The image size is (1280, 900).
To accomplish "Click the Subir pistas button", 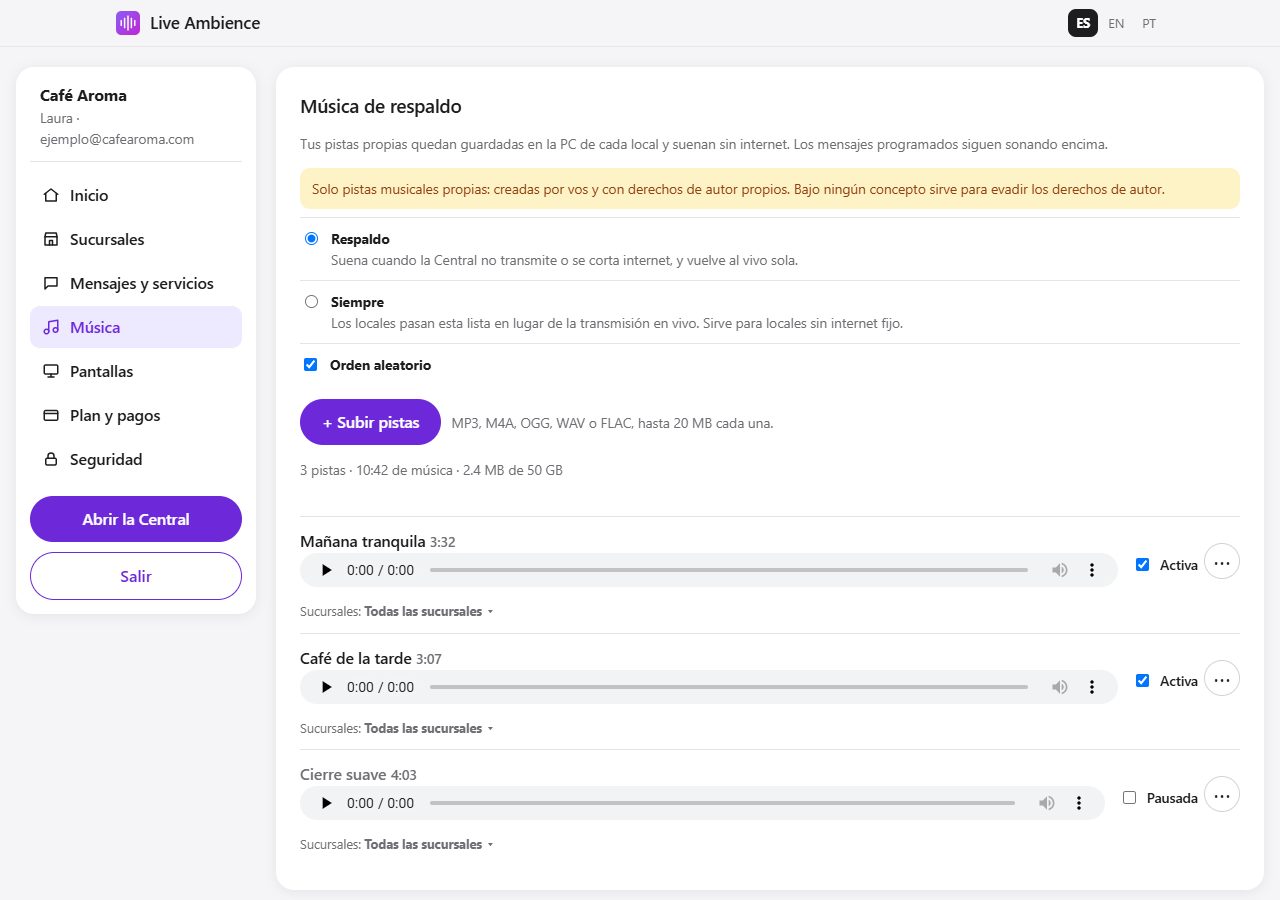I will pos(370,422).
